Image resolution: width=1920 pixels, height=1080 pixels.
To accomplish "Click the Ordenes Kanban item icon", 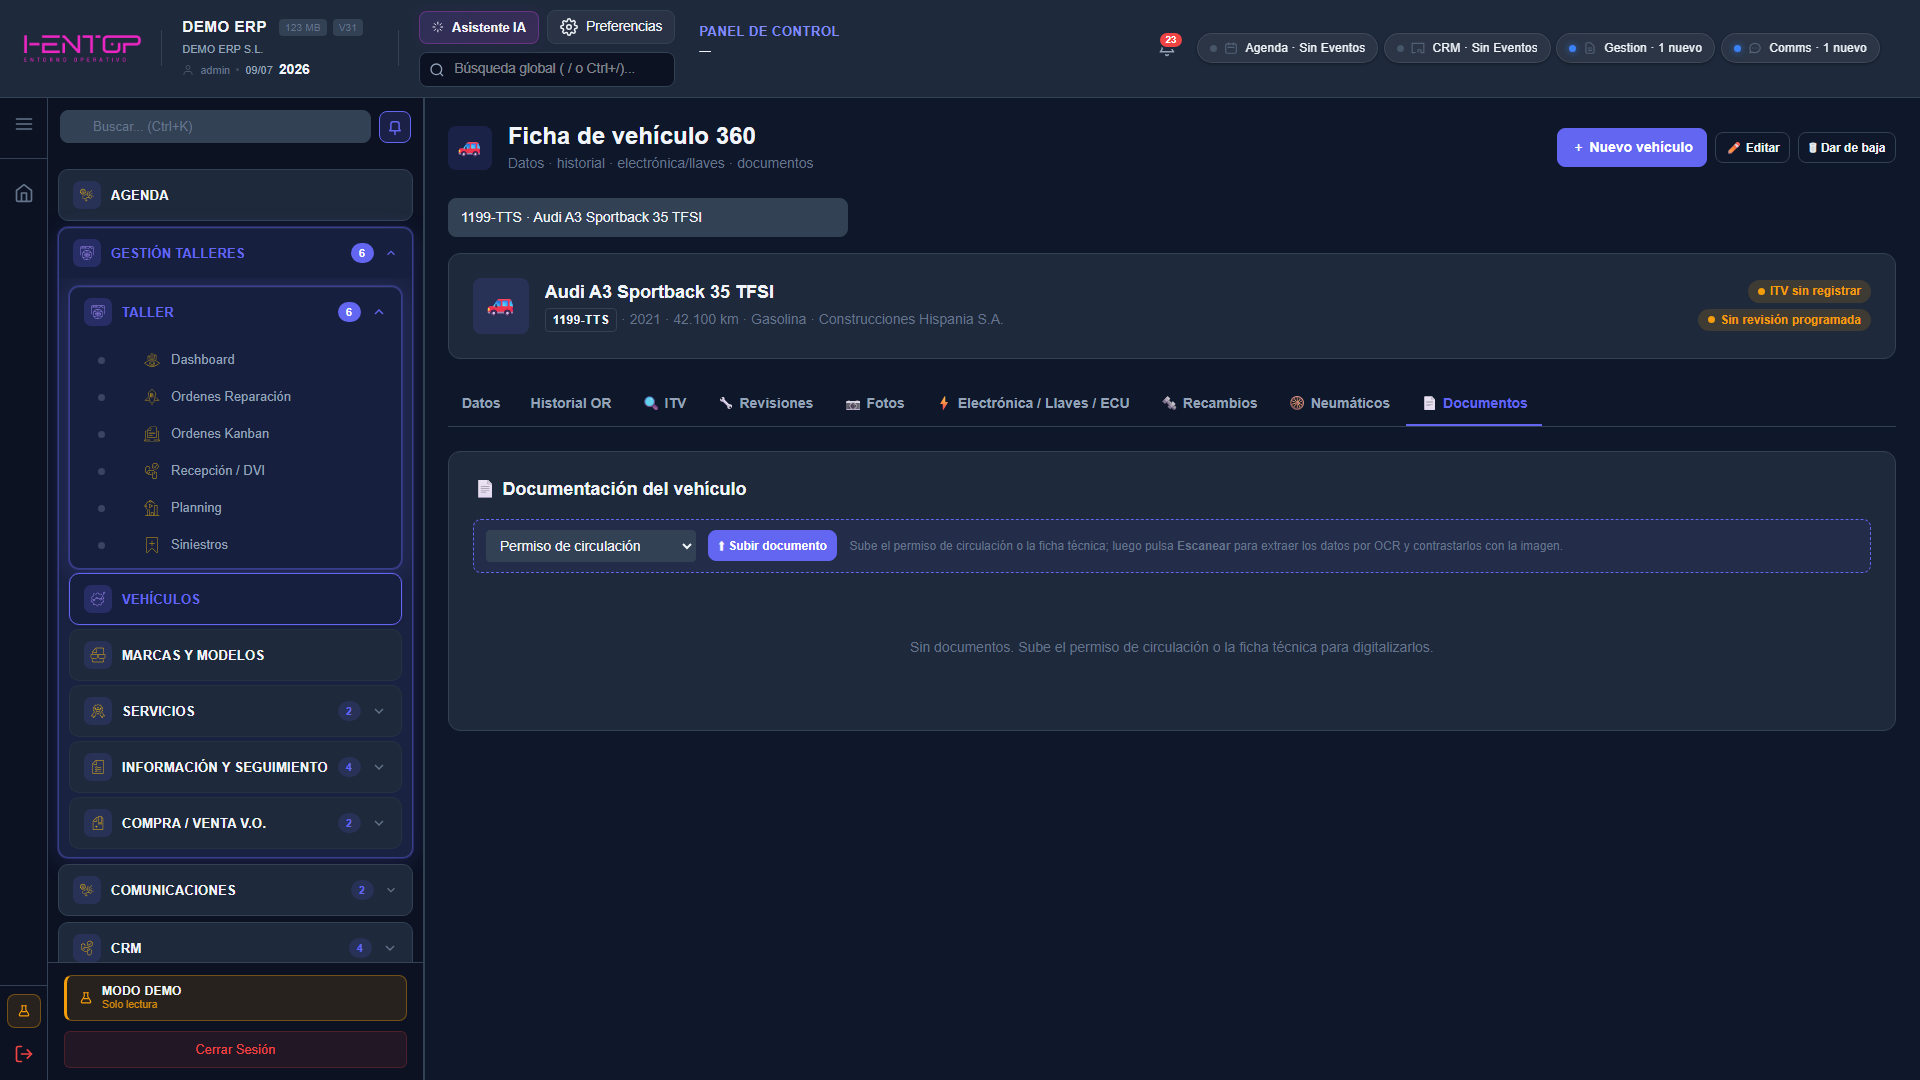I will tap(152, 434).
